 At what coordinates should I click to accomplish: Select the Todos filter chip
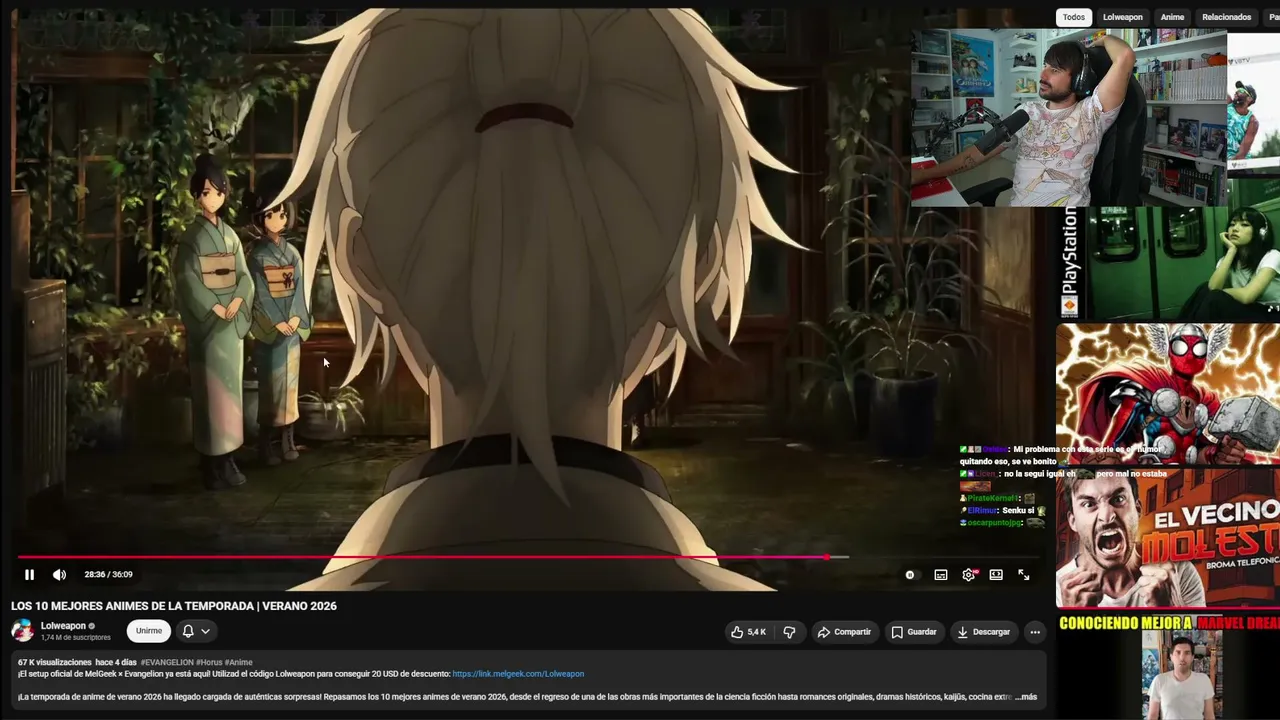click(1074, 17)
